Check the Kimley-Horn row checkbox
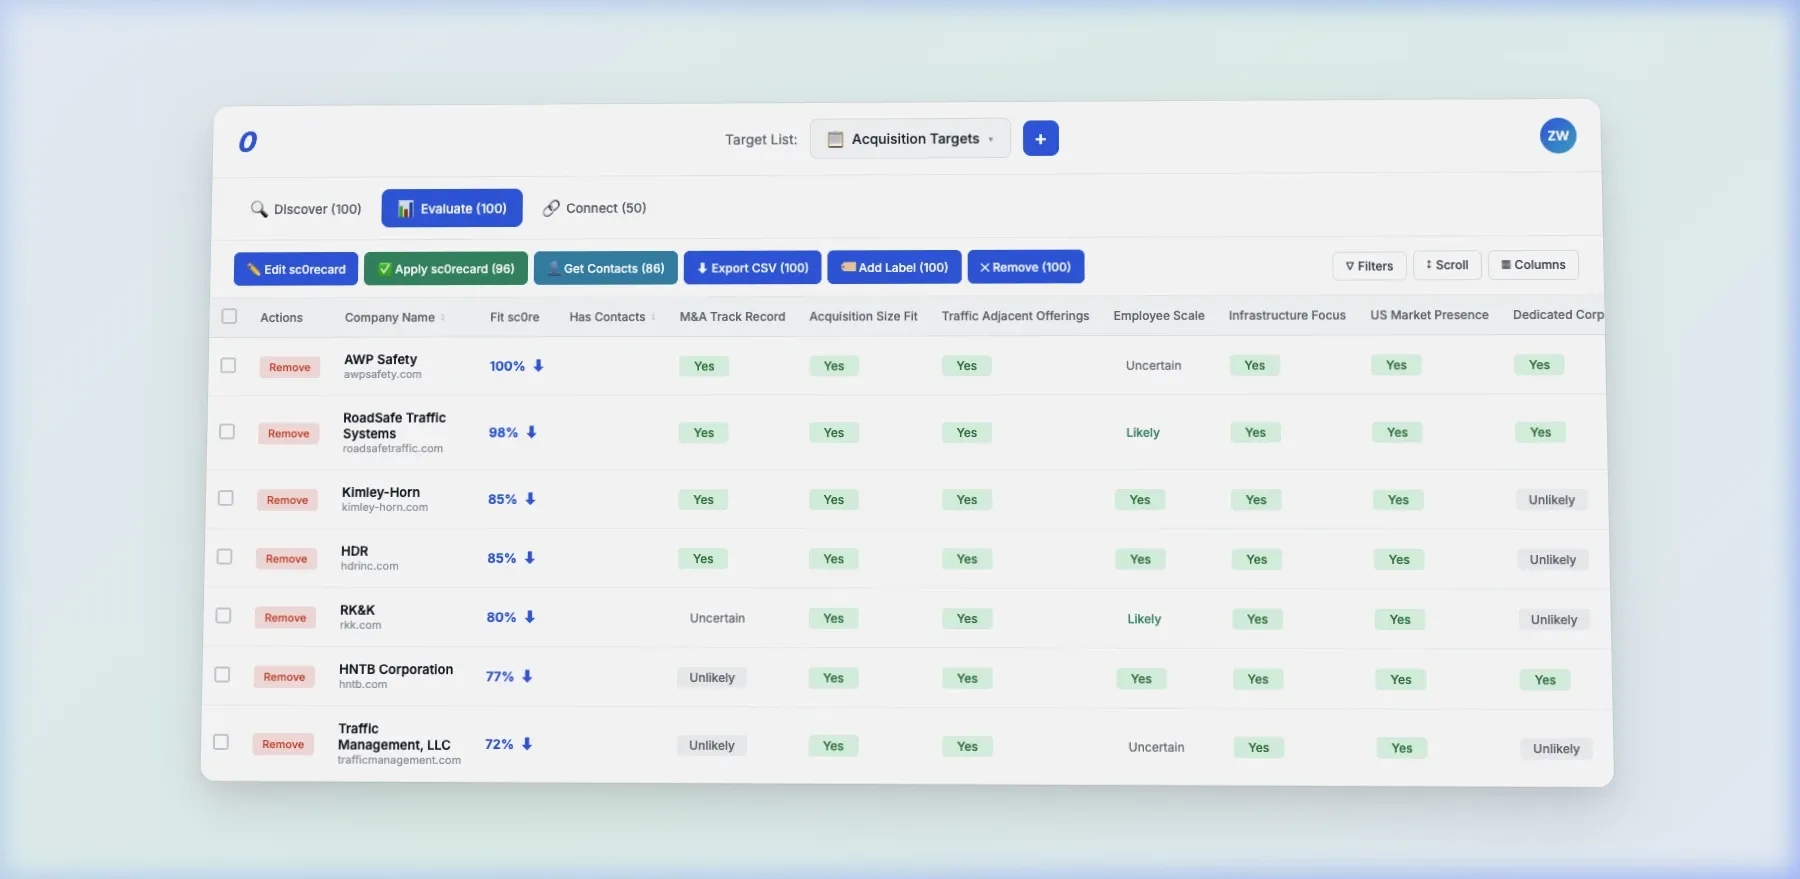1800x879 pixels. pos(226,498)
